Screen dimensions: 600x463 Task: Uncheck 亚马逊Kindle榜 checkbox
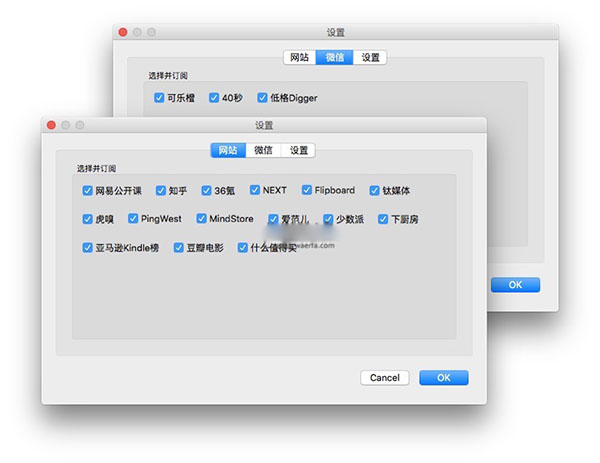click(x=88, y=248)
